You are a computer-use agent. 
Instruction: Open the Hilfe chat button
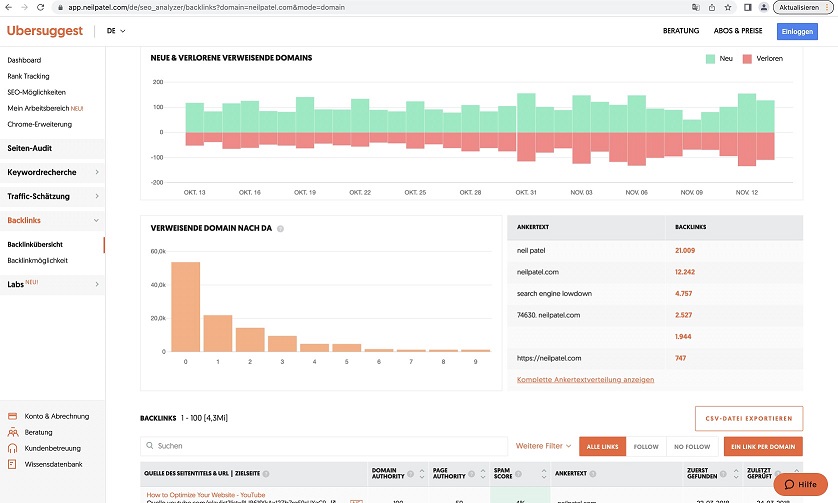tap(800, 484)
